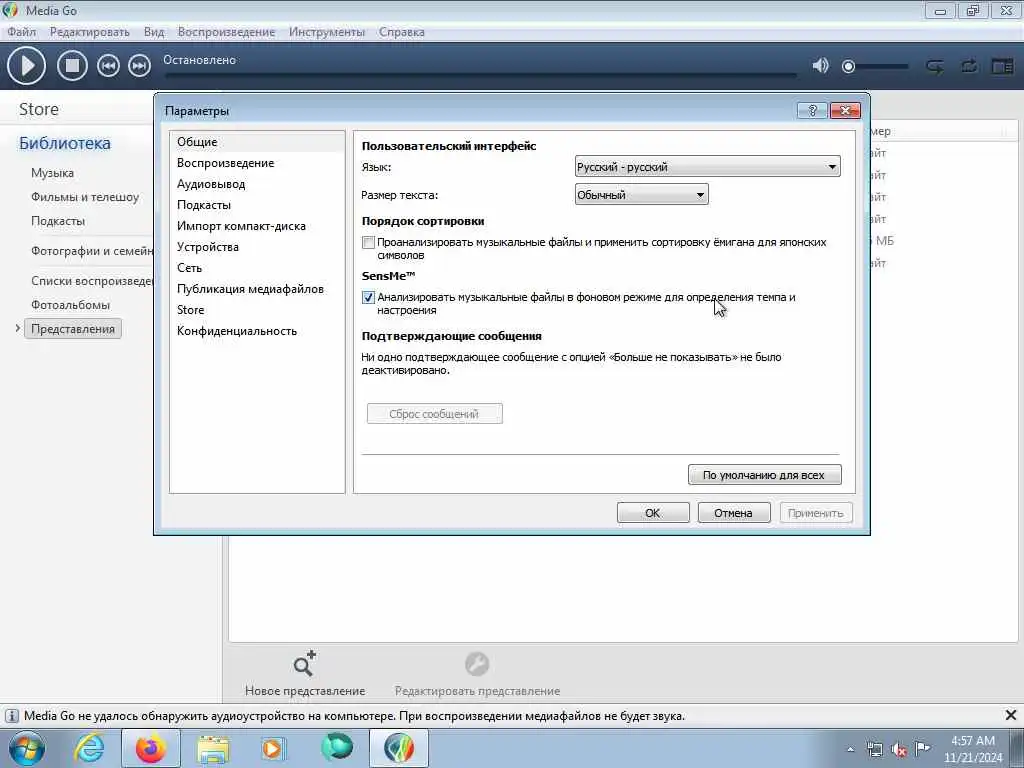Open Подкасты in the library sidebar
This screenshot has width=1024, height=768.
pos(58,221)
